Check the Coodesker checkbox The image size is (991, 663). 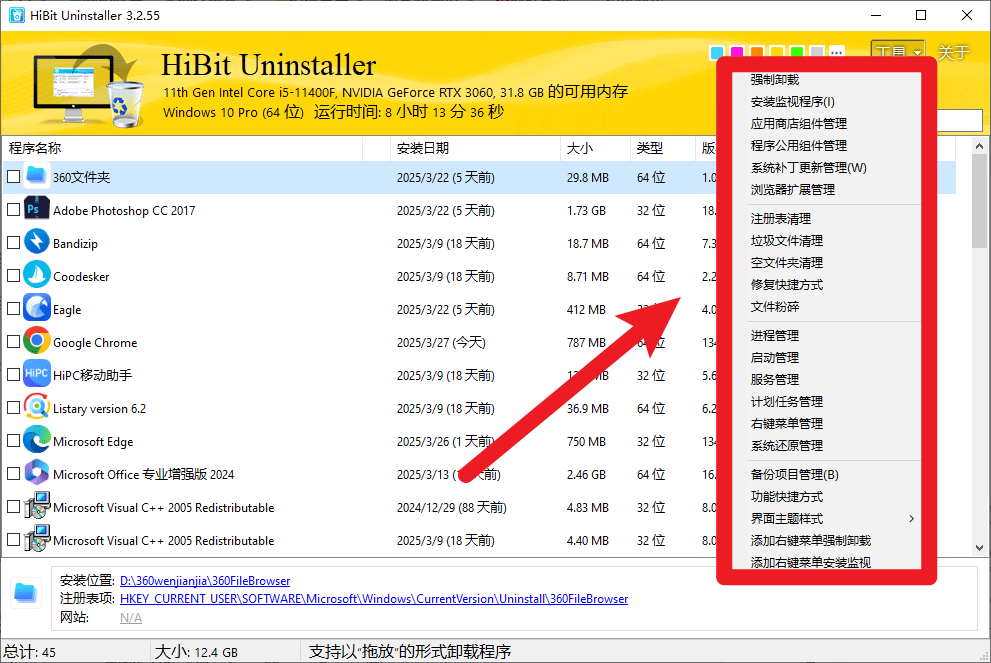point(14,275)
